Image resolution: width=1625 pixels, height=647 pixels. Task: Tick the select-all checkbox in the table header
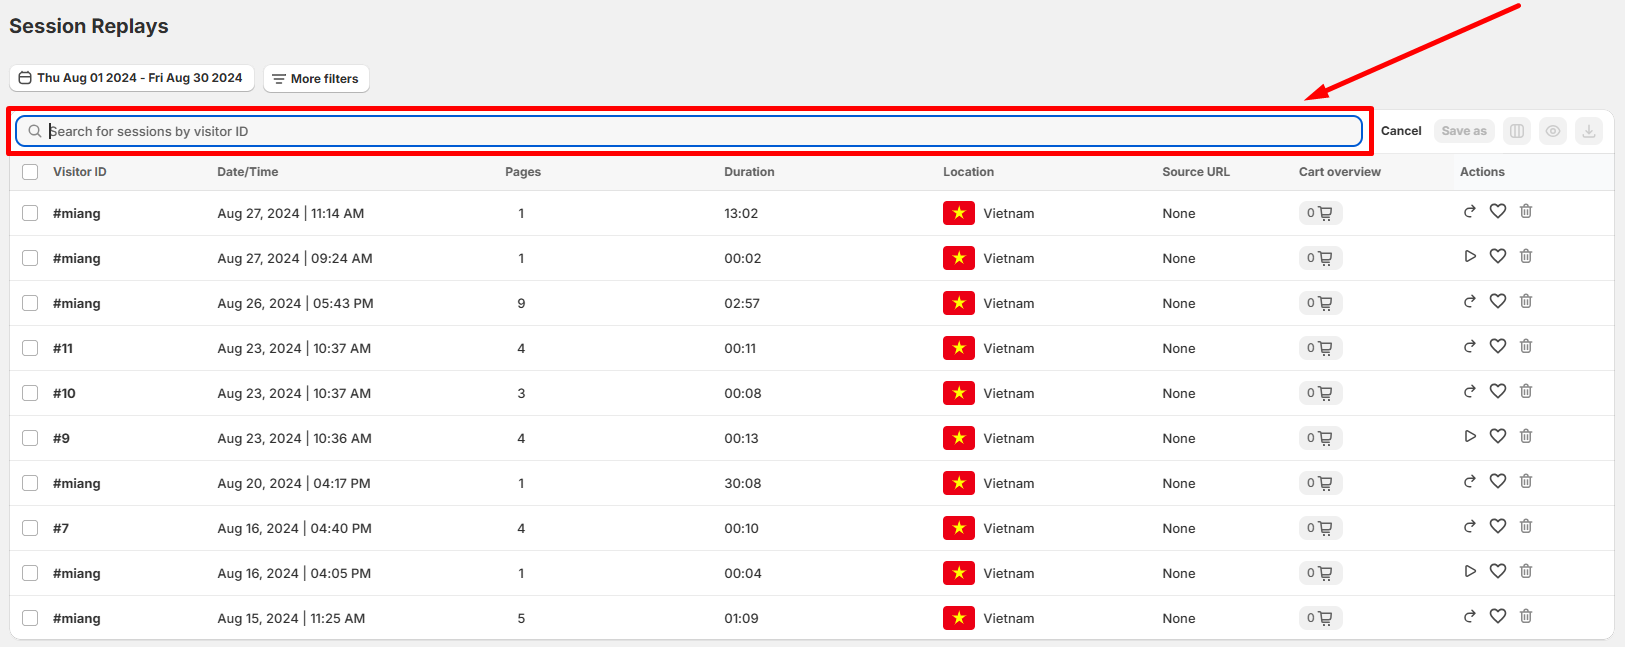pos(30,172)
